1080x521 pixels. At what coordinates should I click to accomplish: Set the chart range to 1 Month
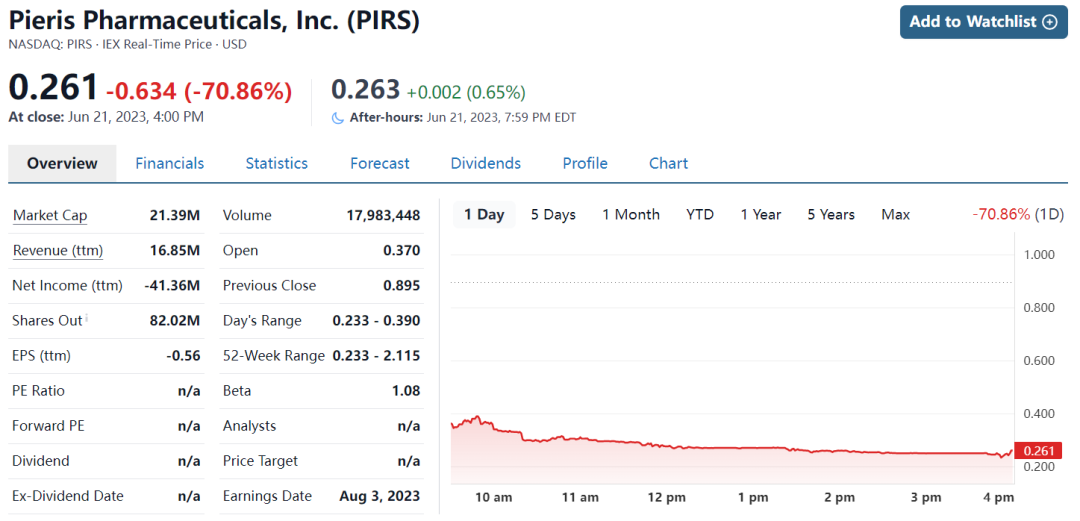(x=631, y=214)
